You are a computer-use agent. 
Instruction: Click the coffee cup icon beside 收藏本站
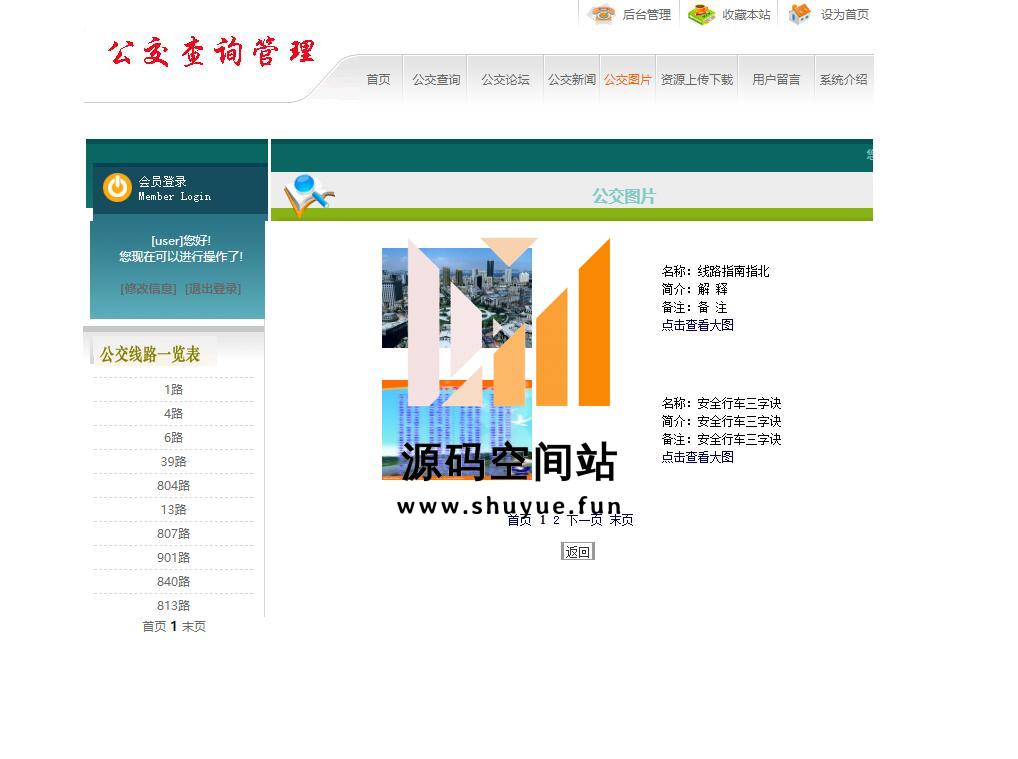(701, 14)
